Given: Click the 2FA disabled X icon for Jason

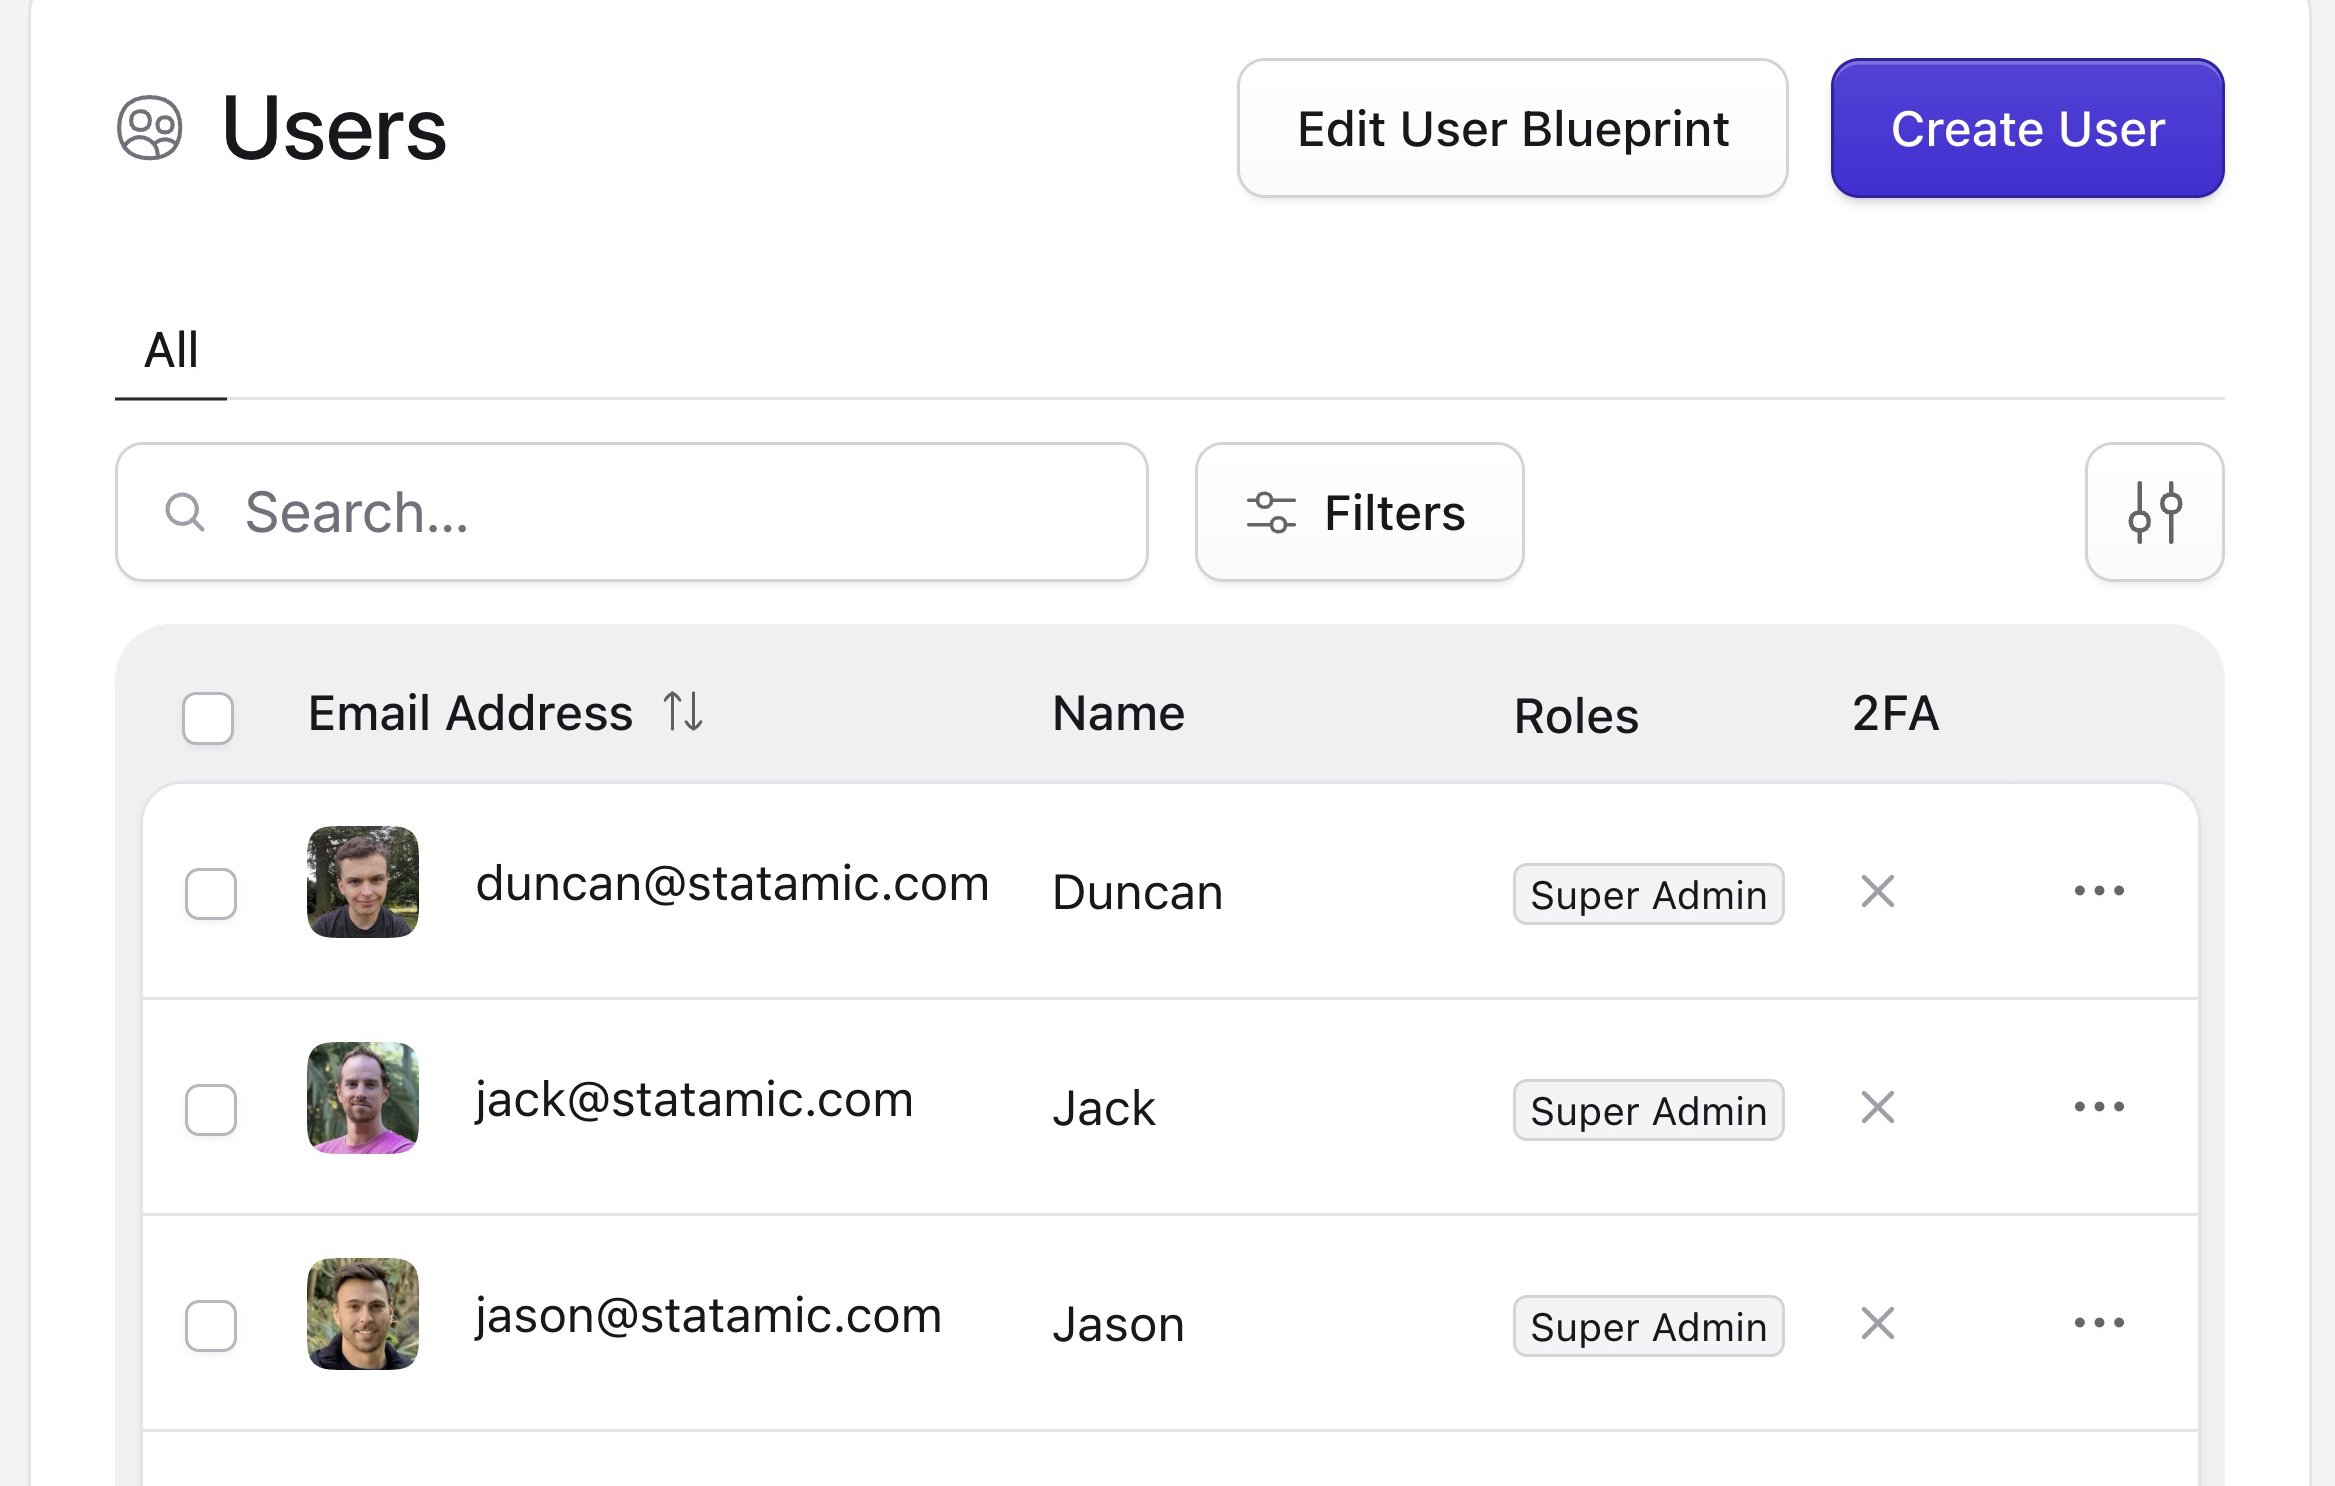Looking at the screenshot, I should (1877, 1323).
